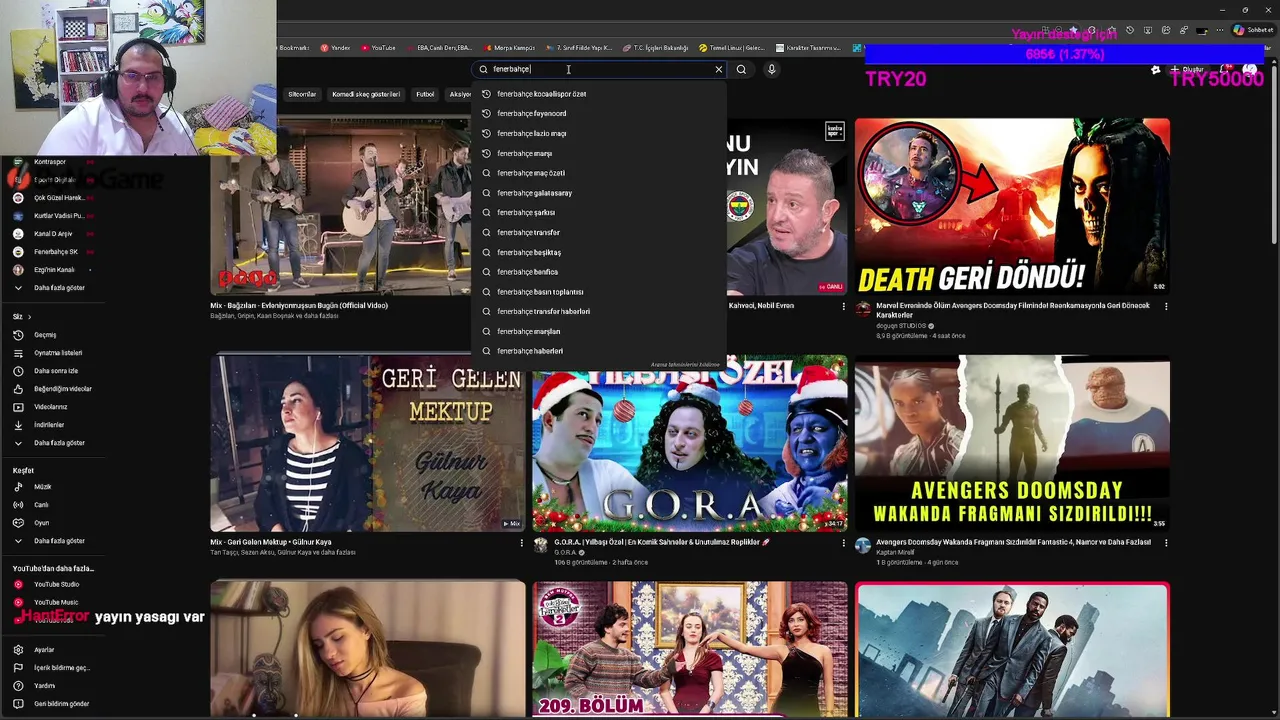Open Ezgi'nin Kanalı subscription channel

pyautogui.click(x=55, y=270)
